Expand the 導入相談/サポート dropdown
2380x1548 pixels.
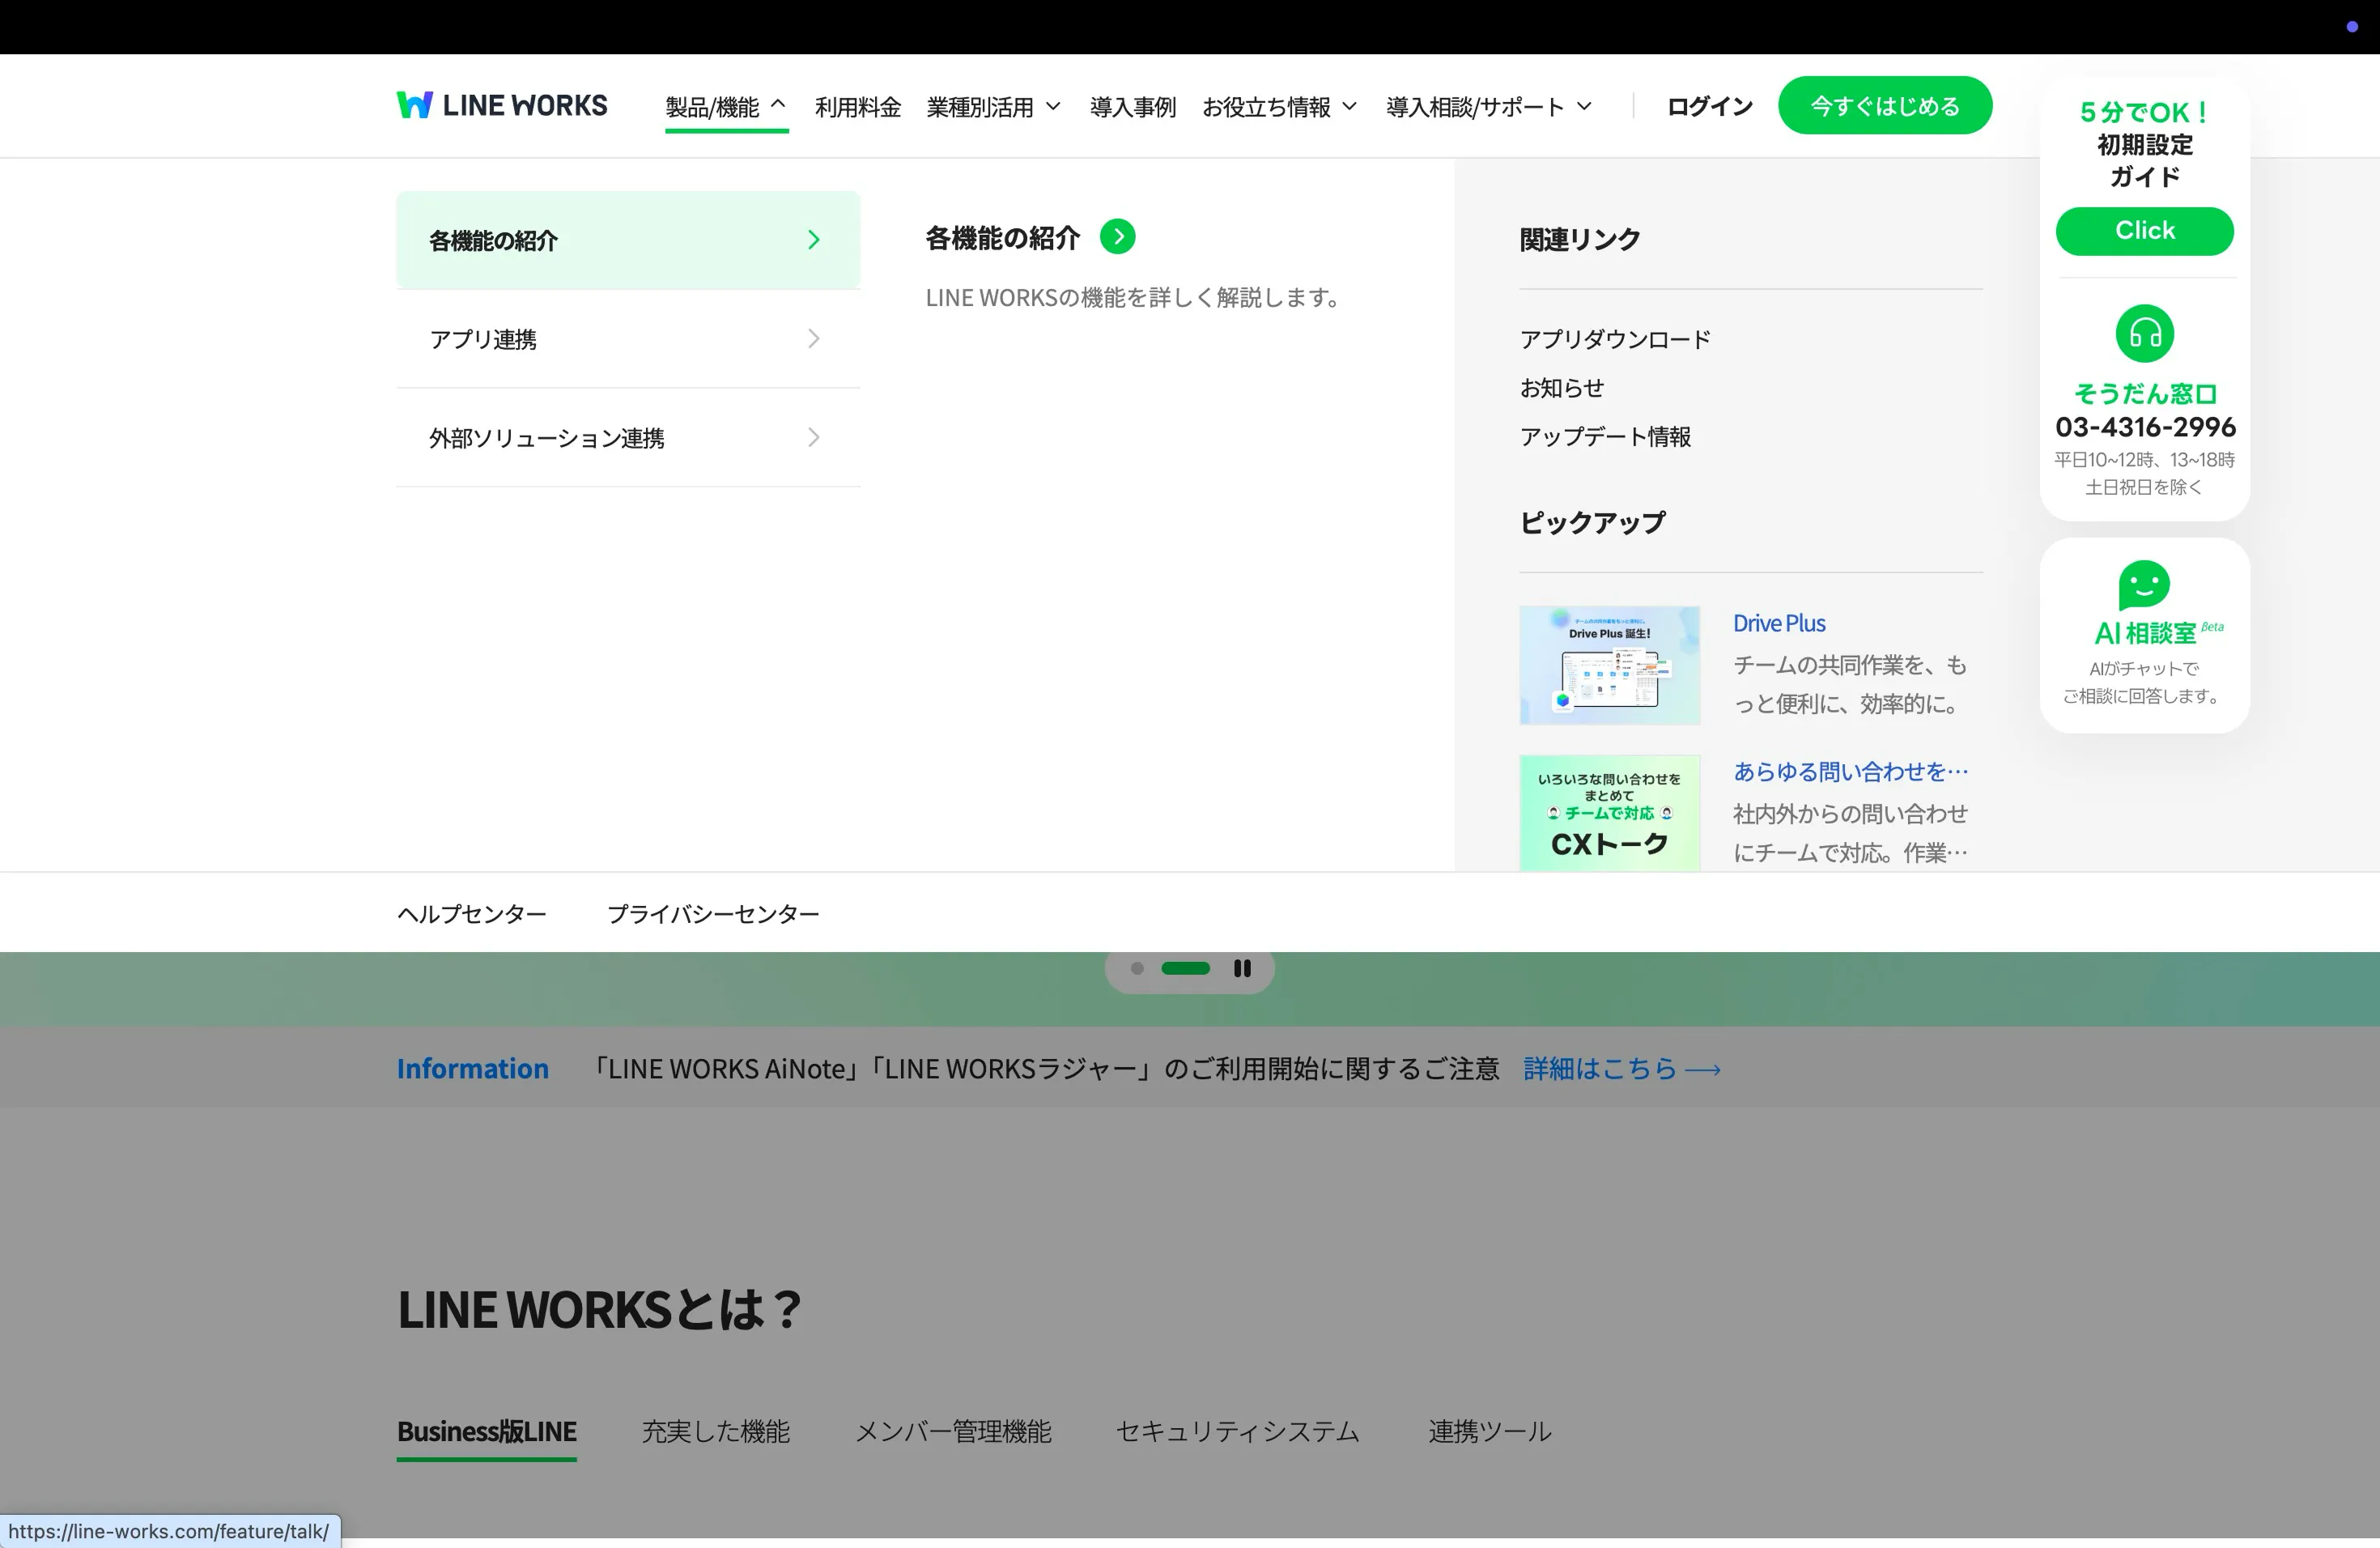click(1488, 107)
